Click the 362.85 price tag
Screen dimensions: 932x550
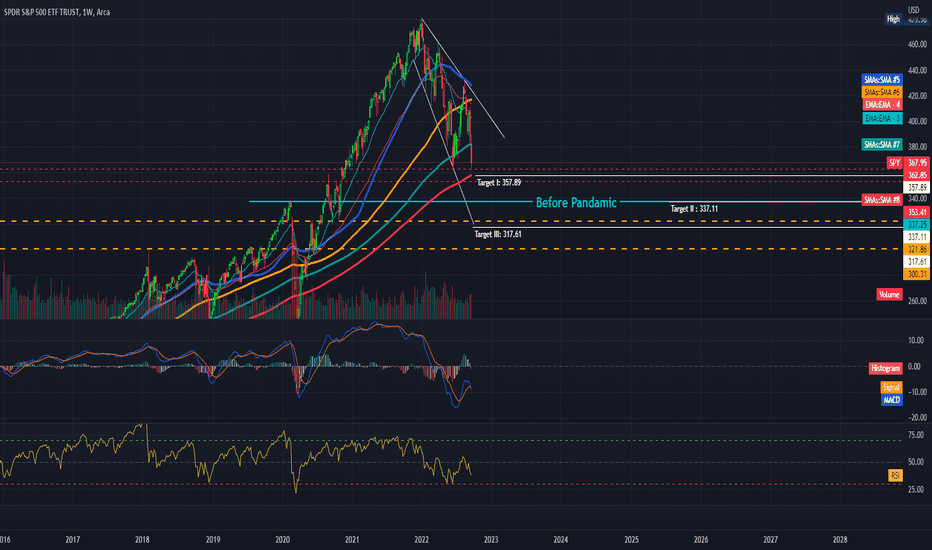[x=917, y=175]
